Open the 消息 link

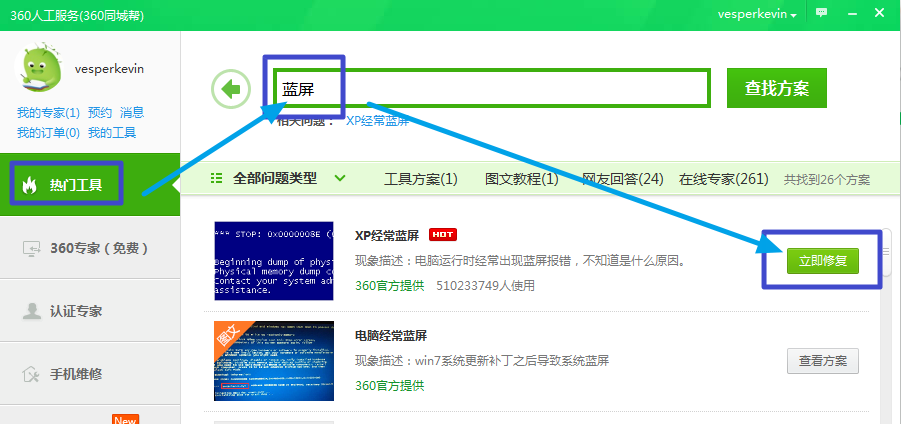(x=132, y=112)
